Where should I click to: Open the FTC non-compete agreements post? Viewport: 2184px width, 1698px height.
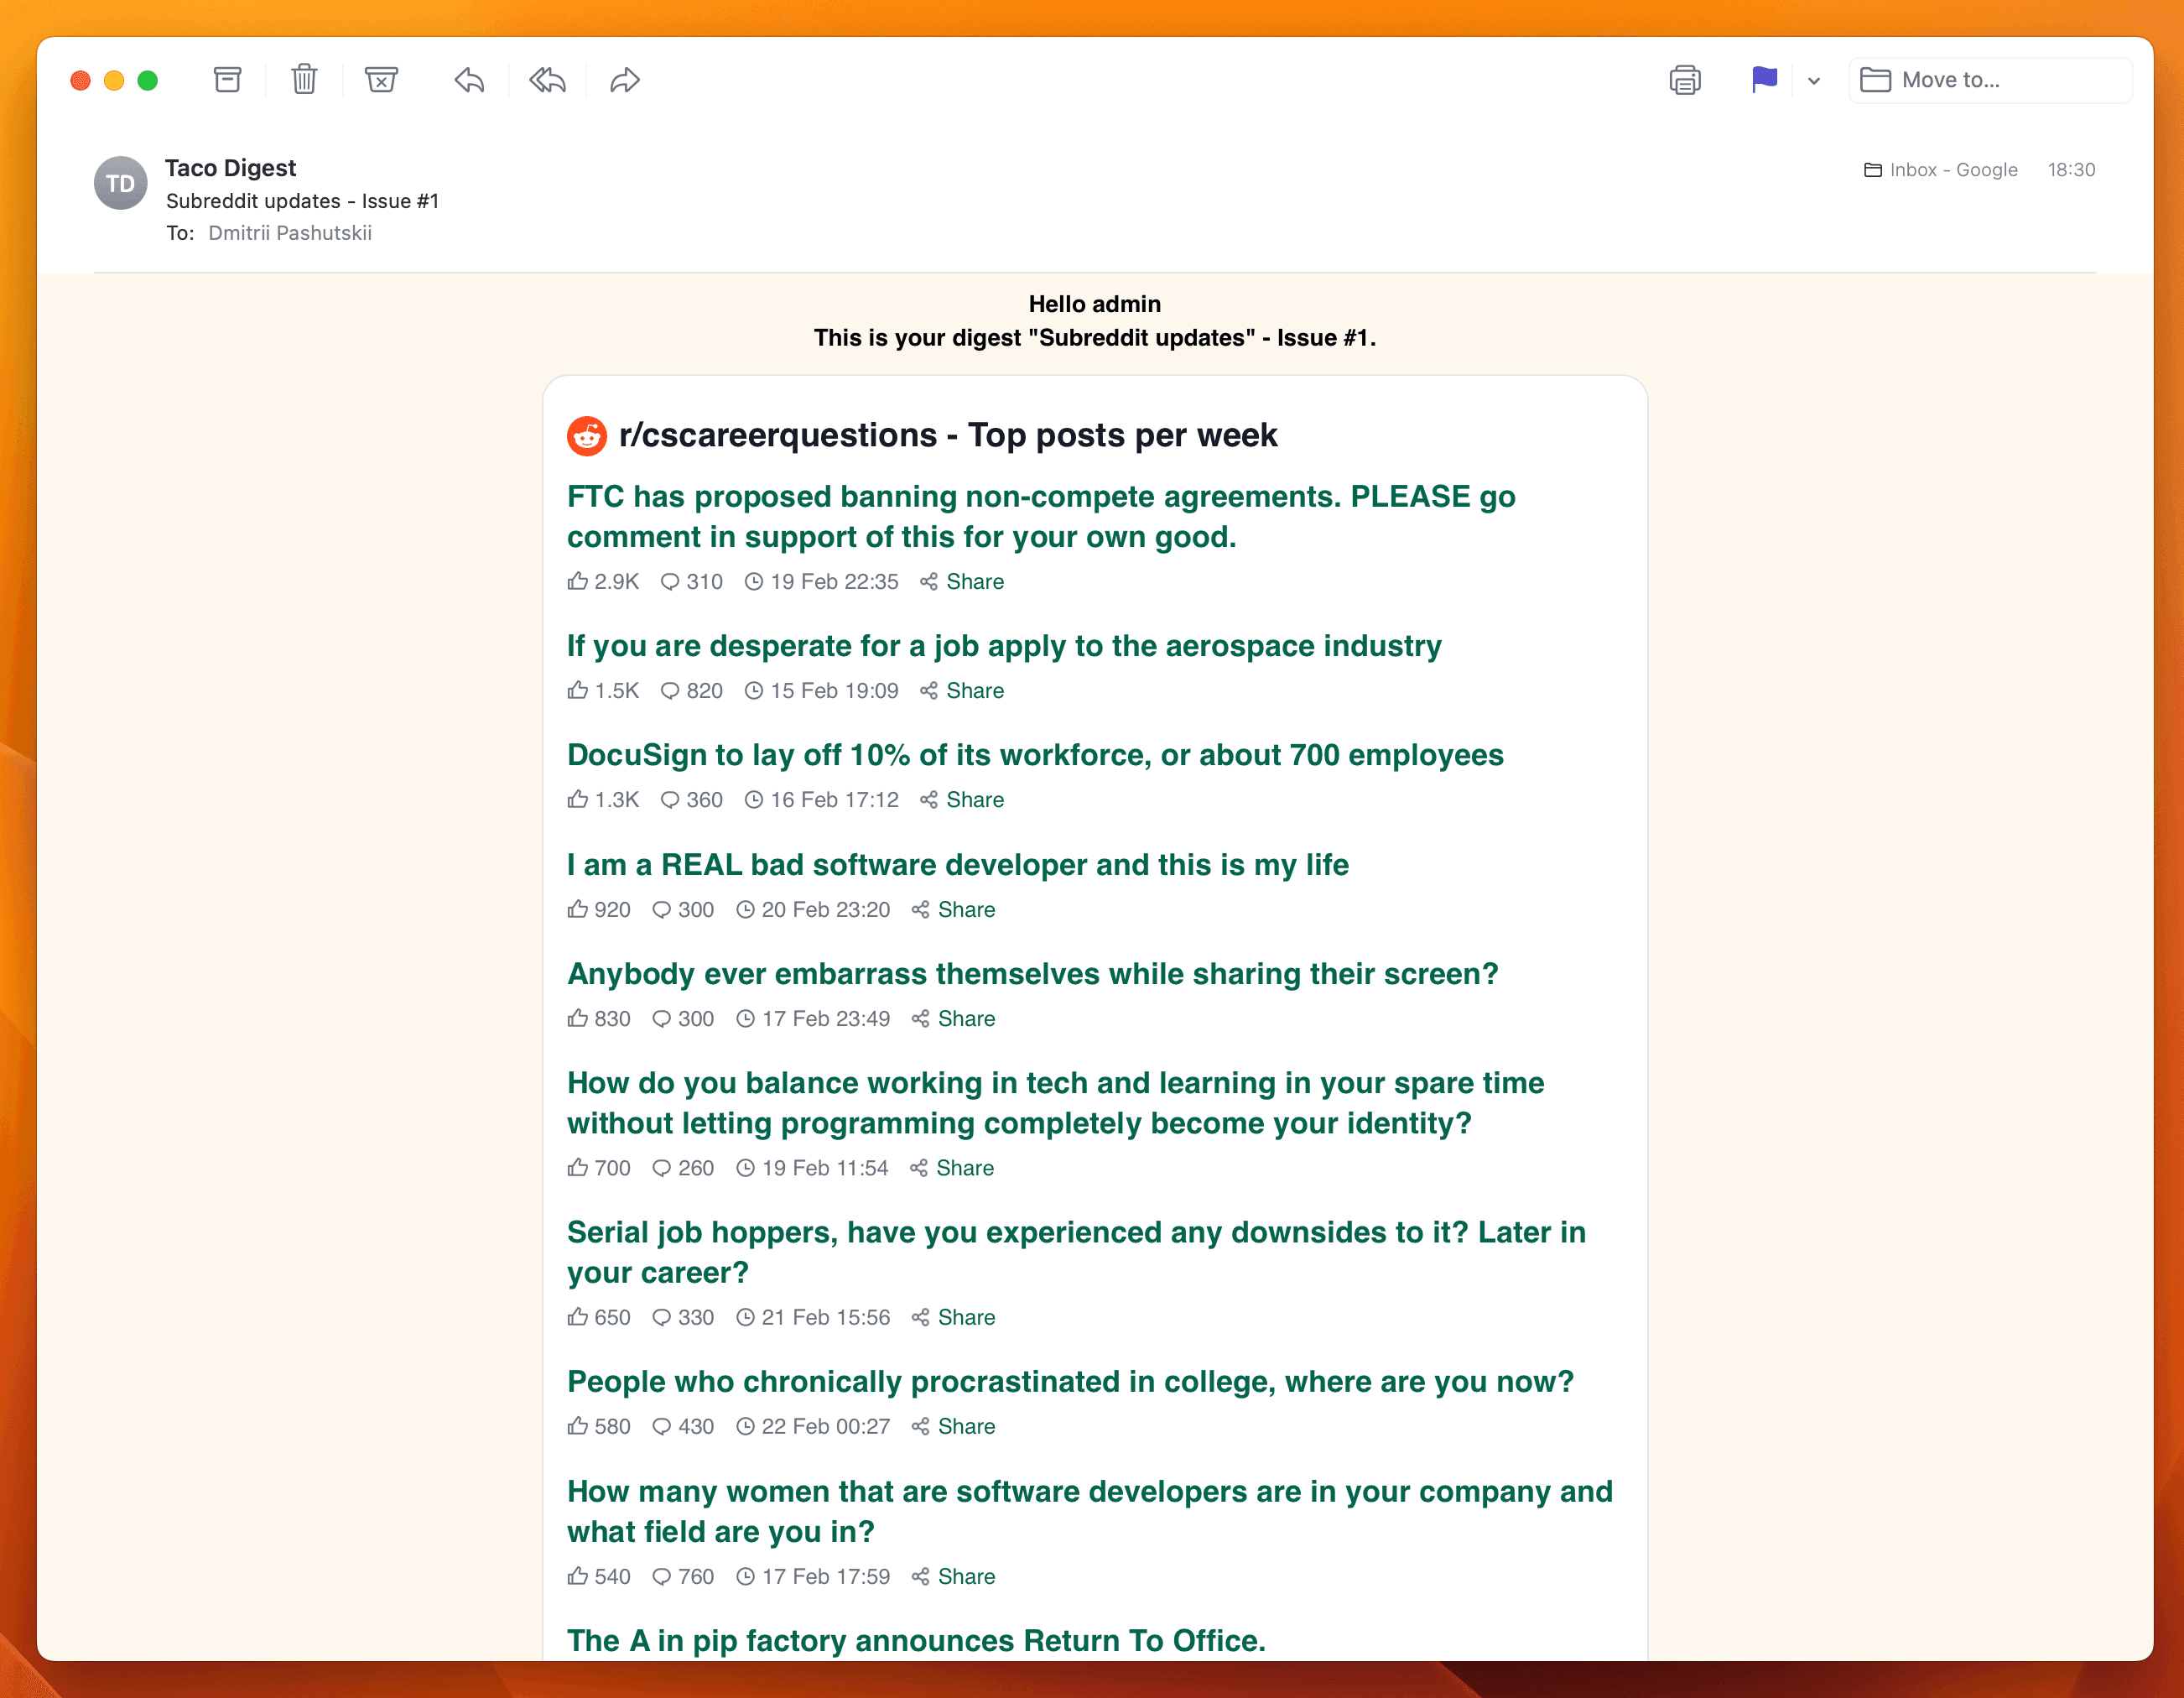pos(1041,516)
